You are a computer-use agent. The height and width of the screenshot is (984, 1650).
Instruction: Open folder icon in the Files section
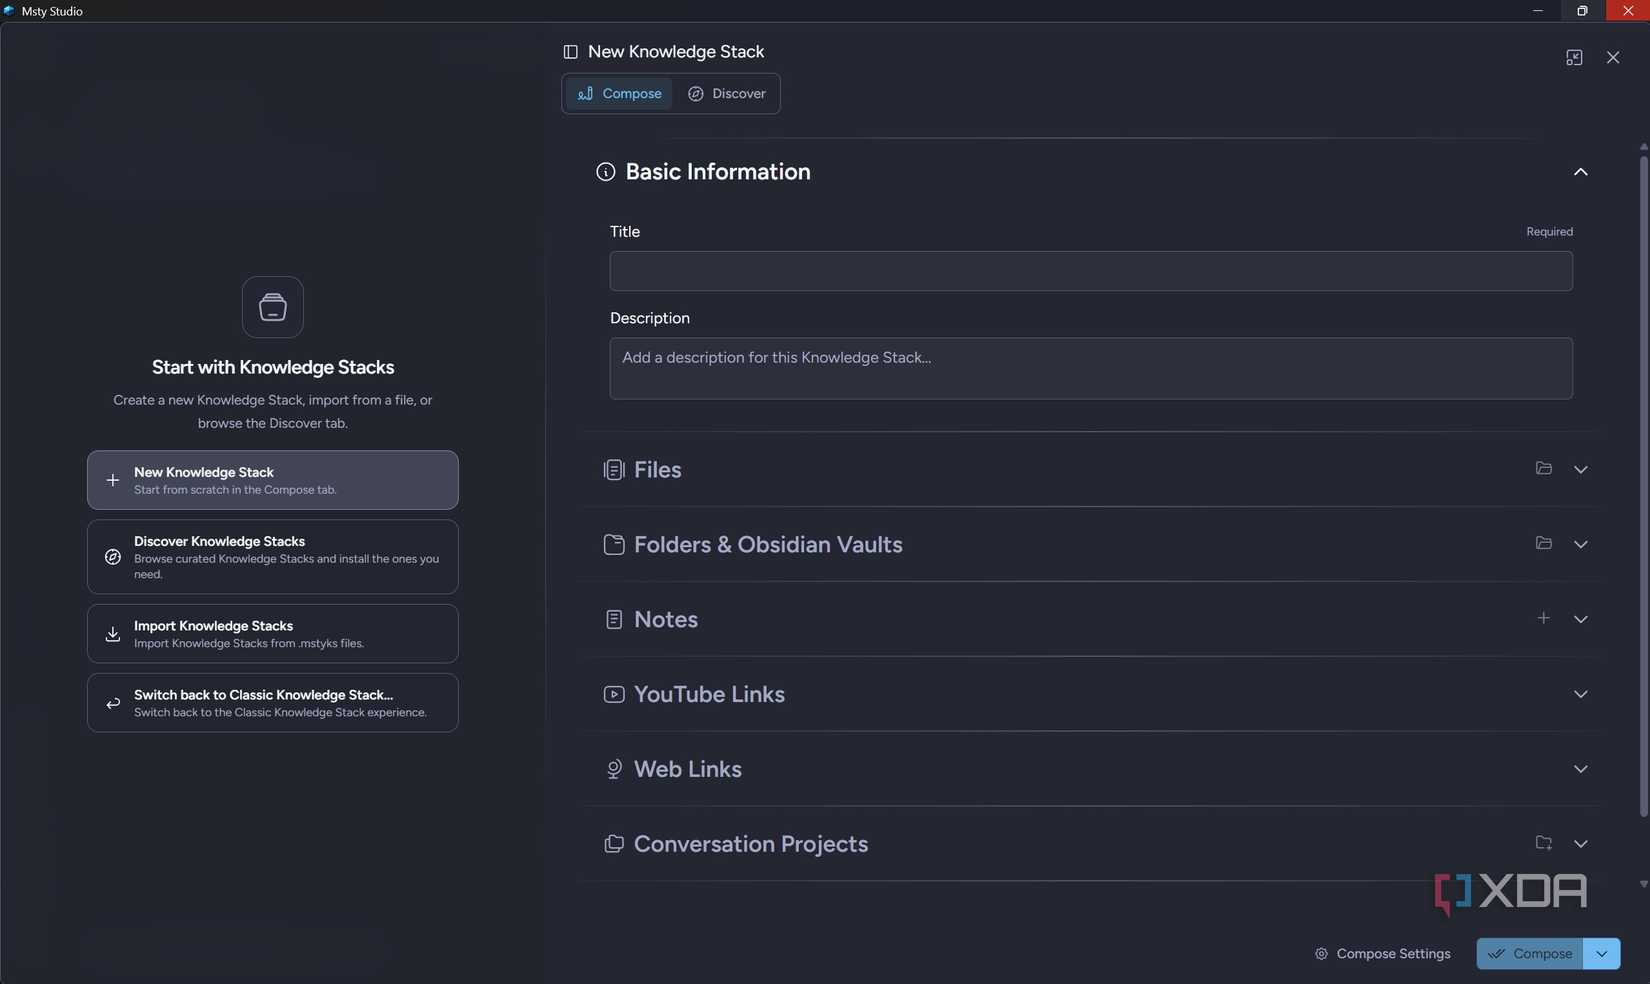[1543, 468]
